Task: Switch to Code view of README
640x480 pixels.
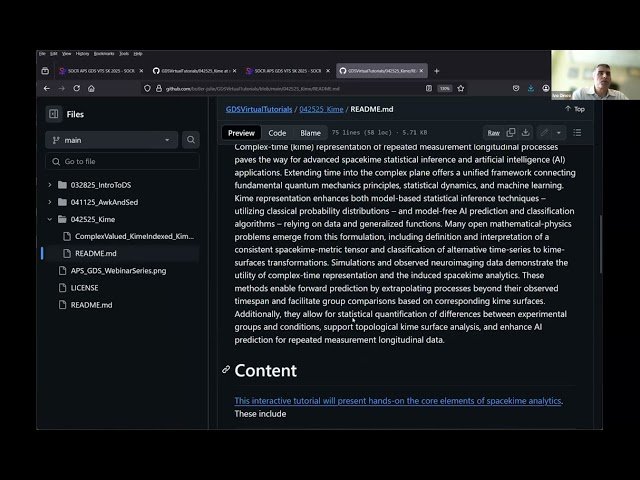Action: point(277,133)
